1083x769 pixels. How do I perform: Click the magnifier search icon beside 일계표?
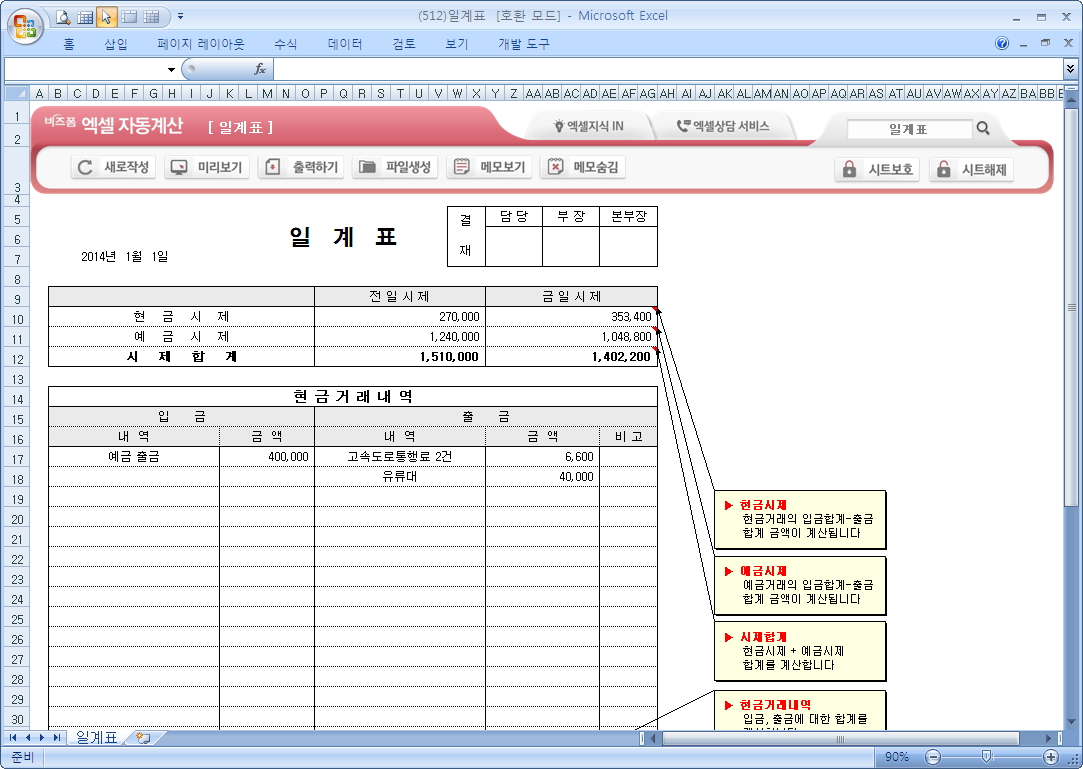pos(983,128)
